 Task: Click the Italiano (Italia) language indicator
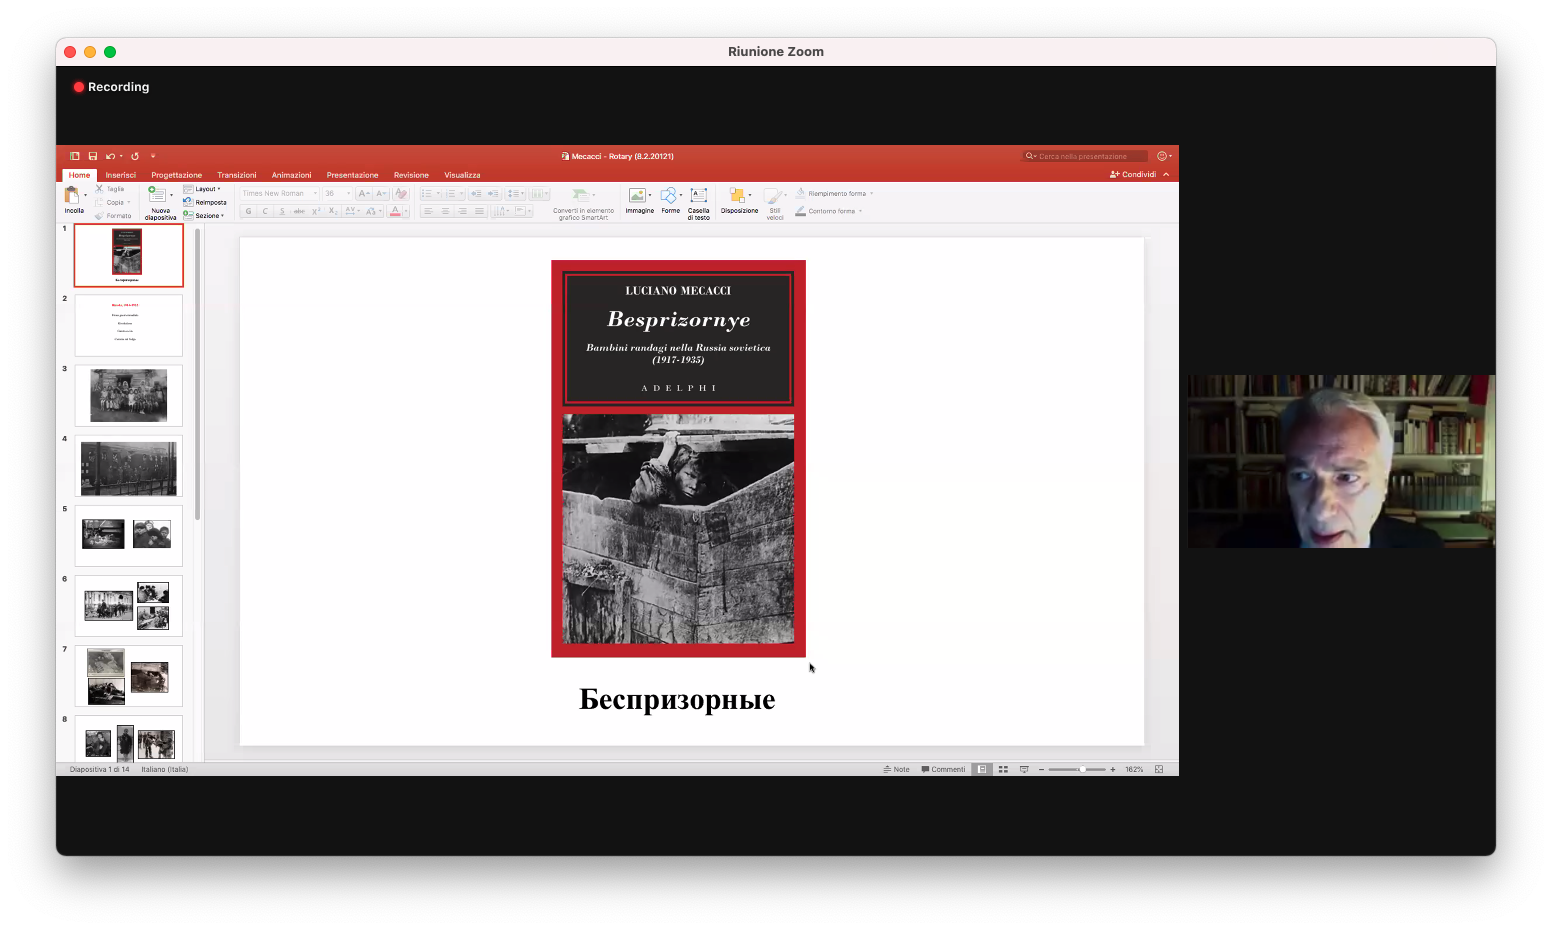click(x=165, y=769)
